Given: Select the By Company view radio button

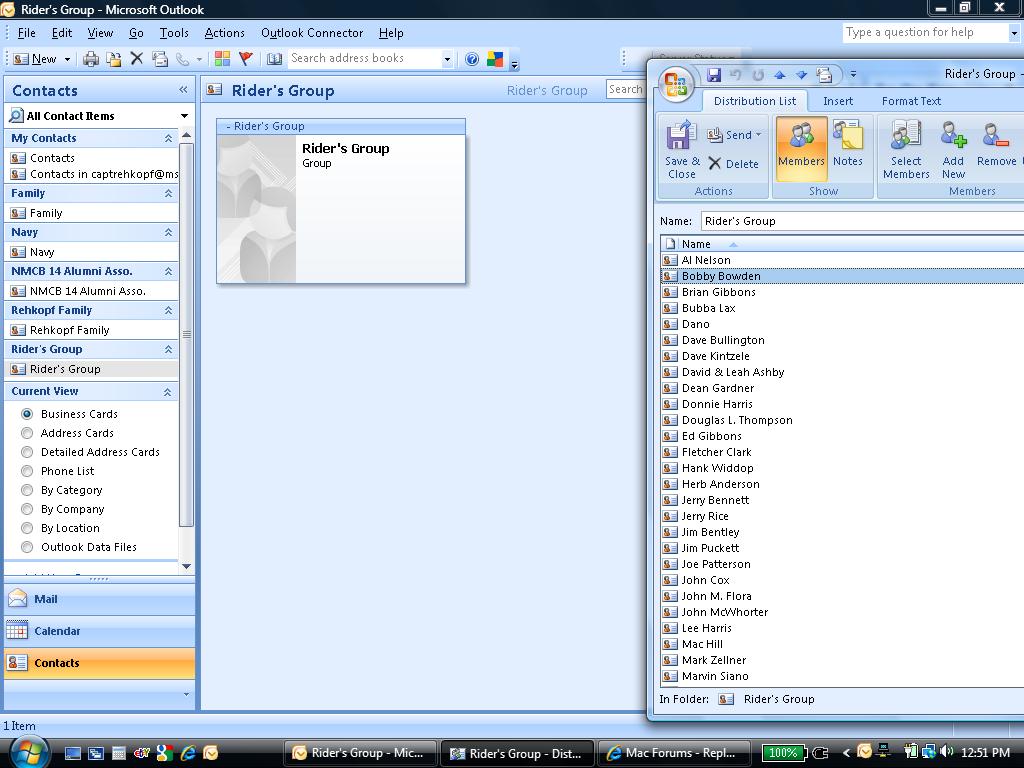Looking at the screenshot, I should coord(27,509).
